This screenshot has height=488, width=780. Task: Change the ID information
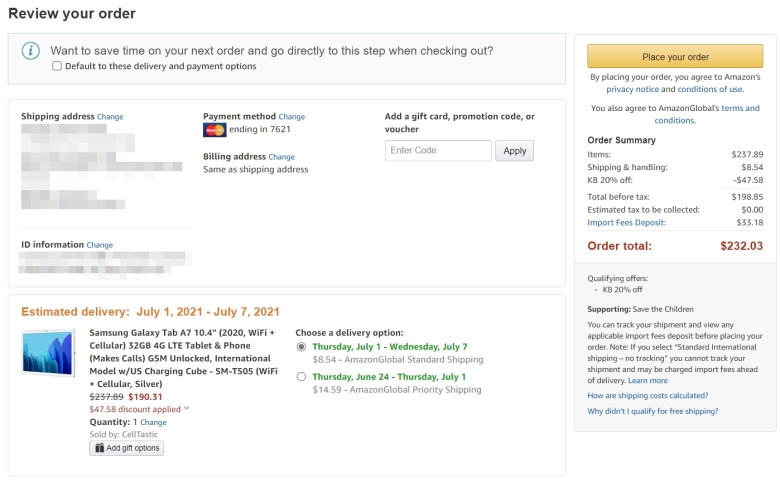(x=99, y=245)
